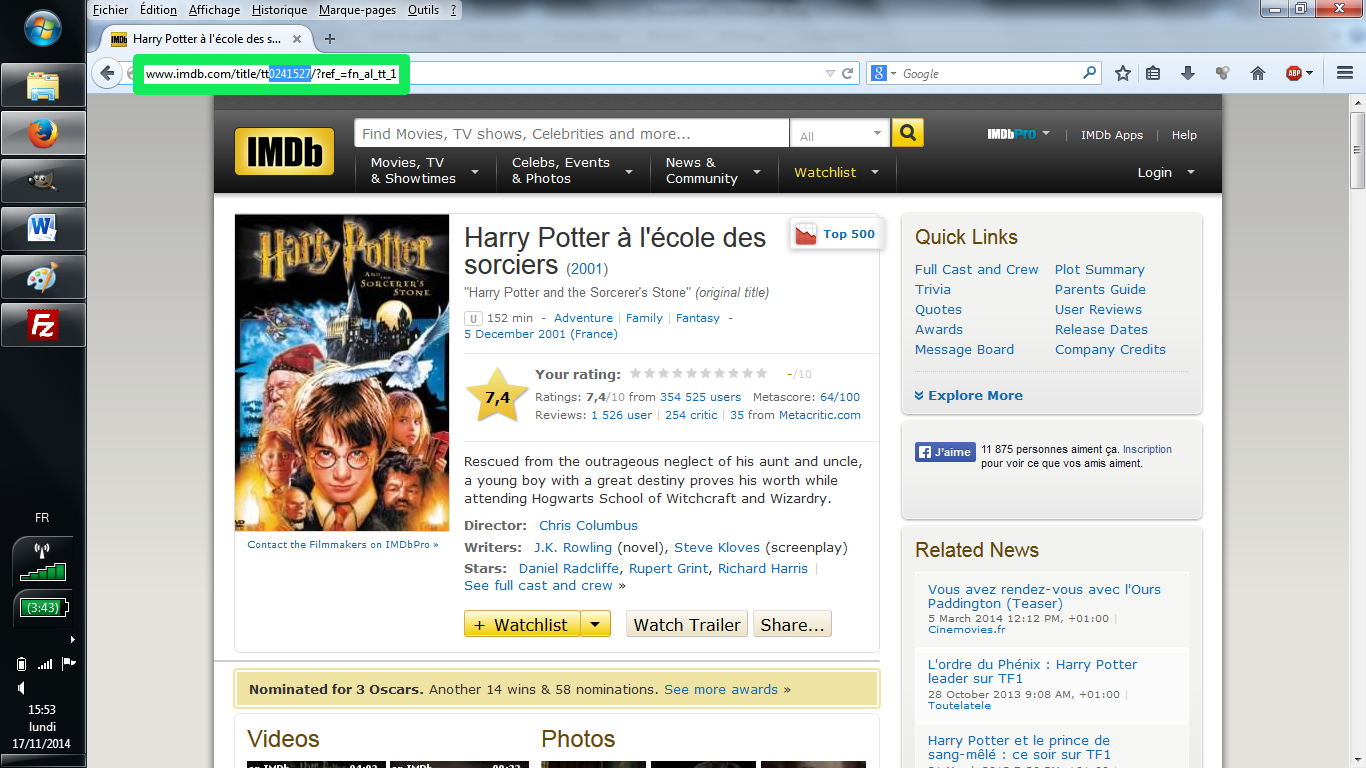Open the URL bar history dropdown arrow
Screen dimensions: 1366x768
pyautogui.click(x=829, y=73)
